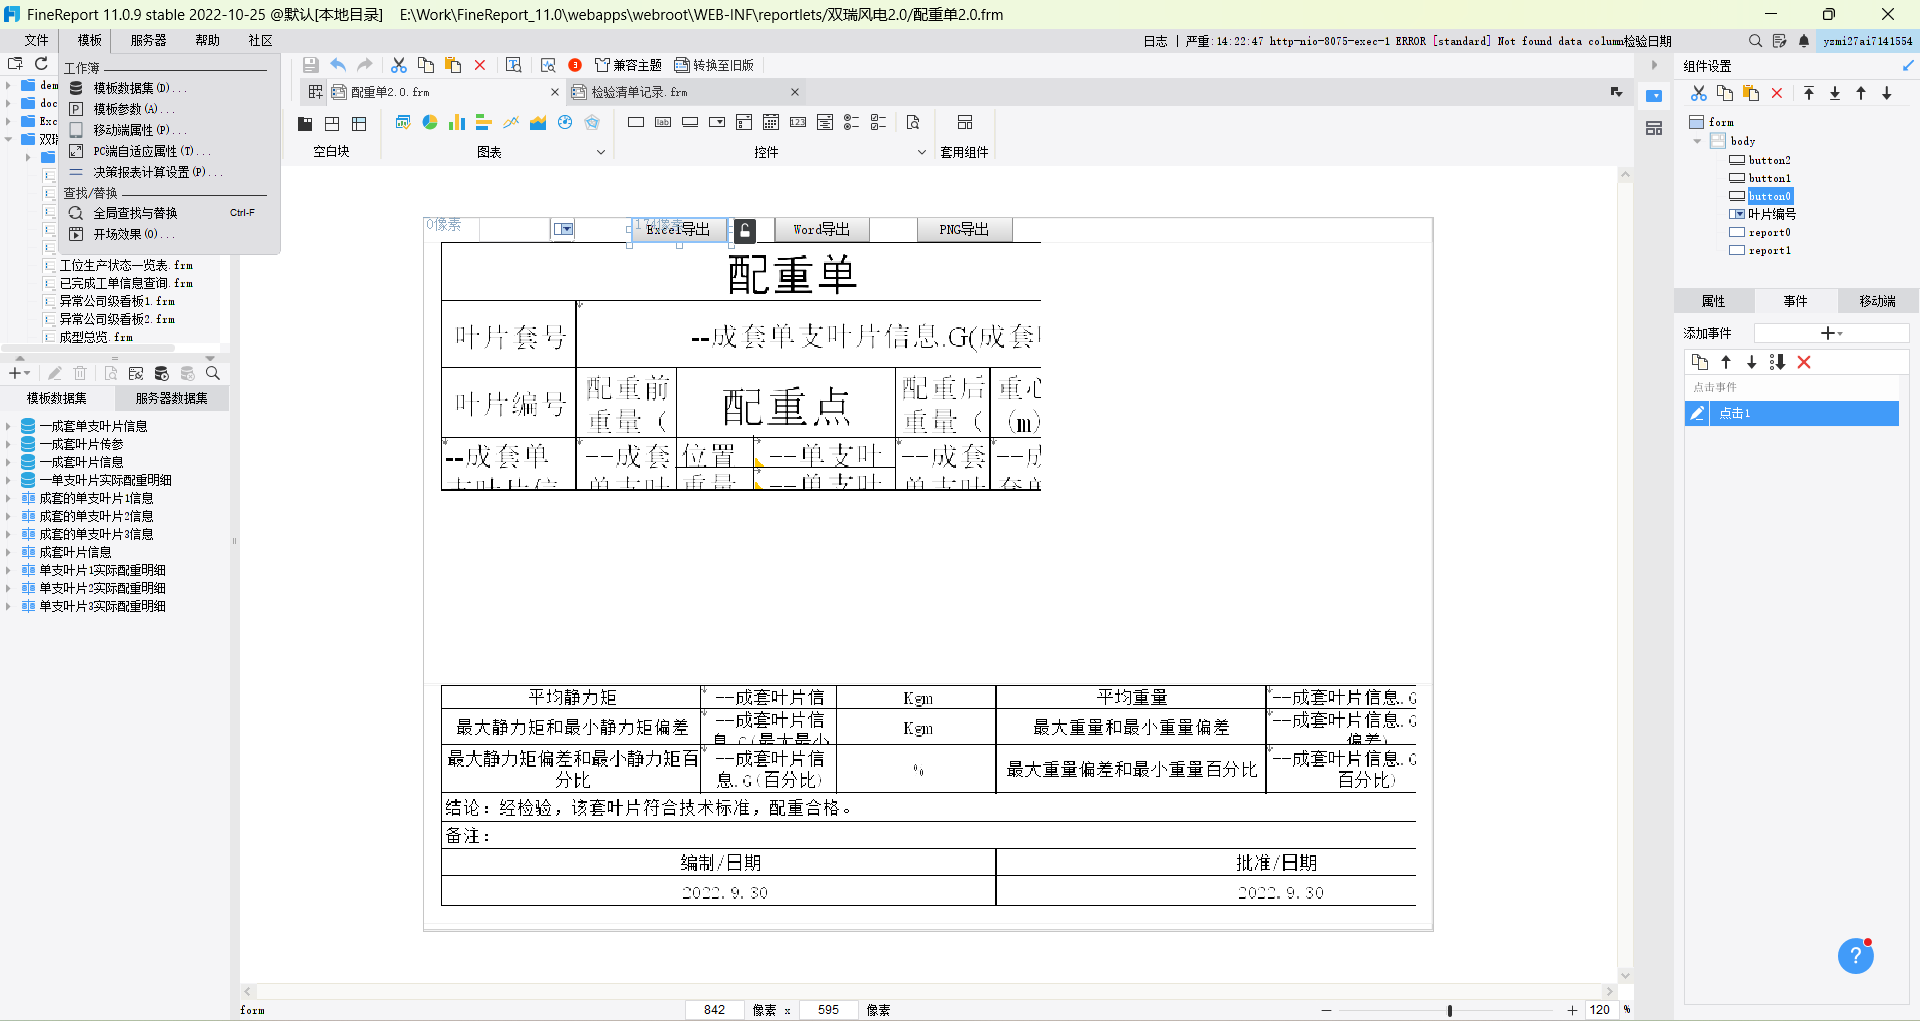Click the PNG导出 button on canvas

click(x=964, y=230)
